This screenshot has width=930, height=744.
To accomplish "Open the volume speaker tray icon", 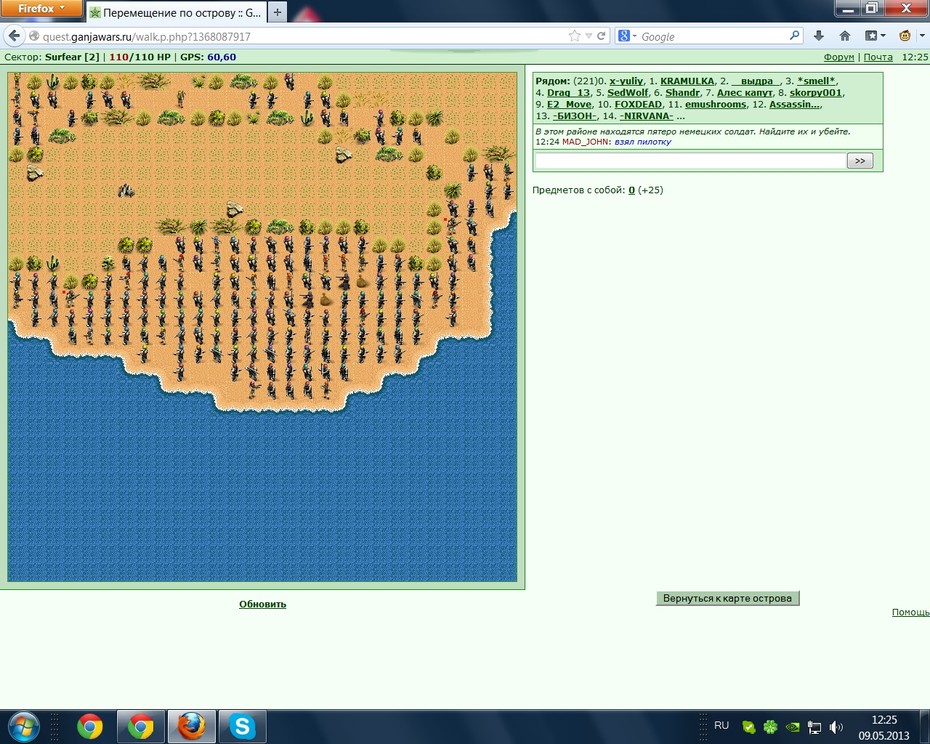I will click(836, 727).
